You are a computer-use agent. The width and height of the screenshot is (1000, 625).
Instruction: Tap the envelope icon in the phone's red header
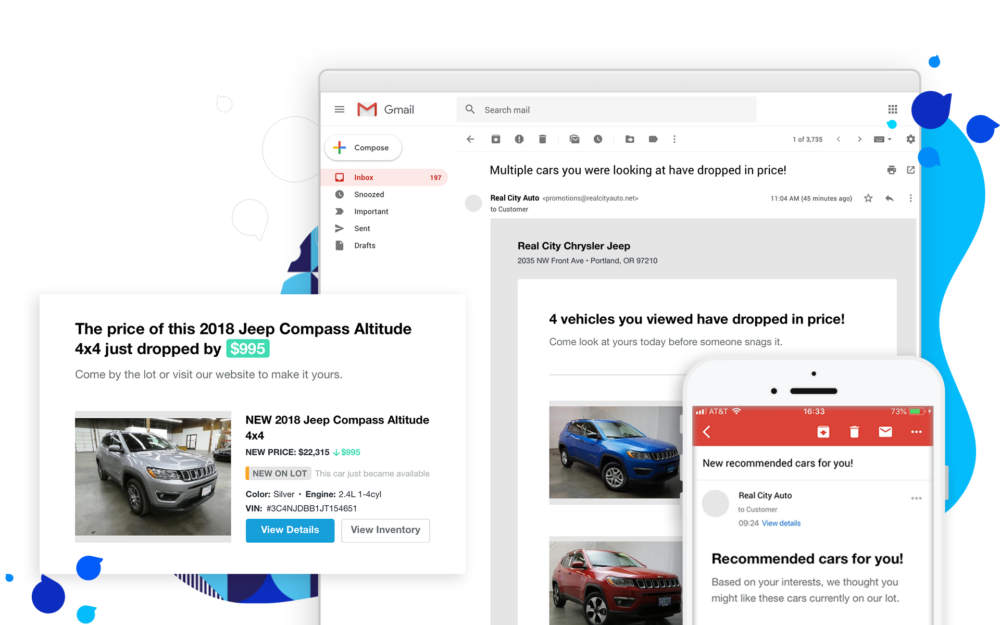[x=885, y=432]
